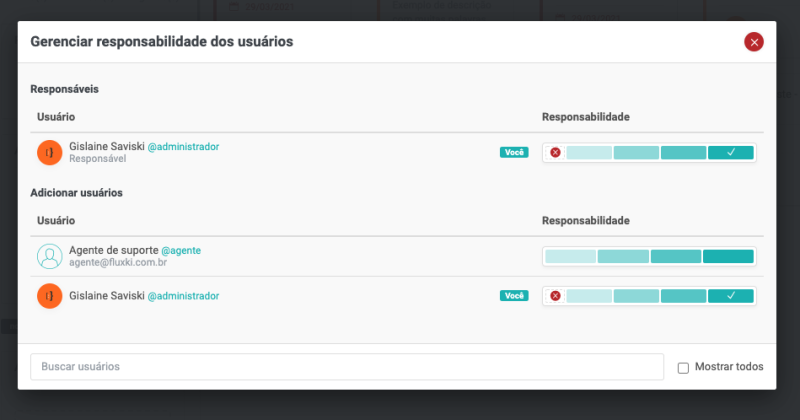Open @administrador link in the Responsáveis section
This screenshot has width=800, height=420.
pos(183,146)
